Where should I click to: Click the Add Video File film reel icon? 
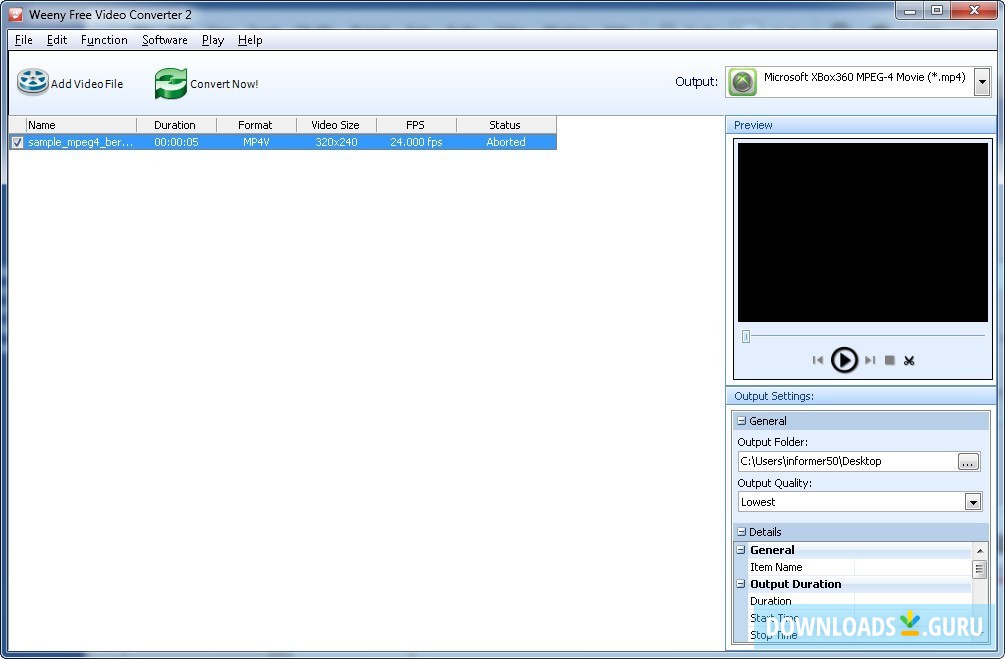point(33,83)
